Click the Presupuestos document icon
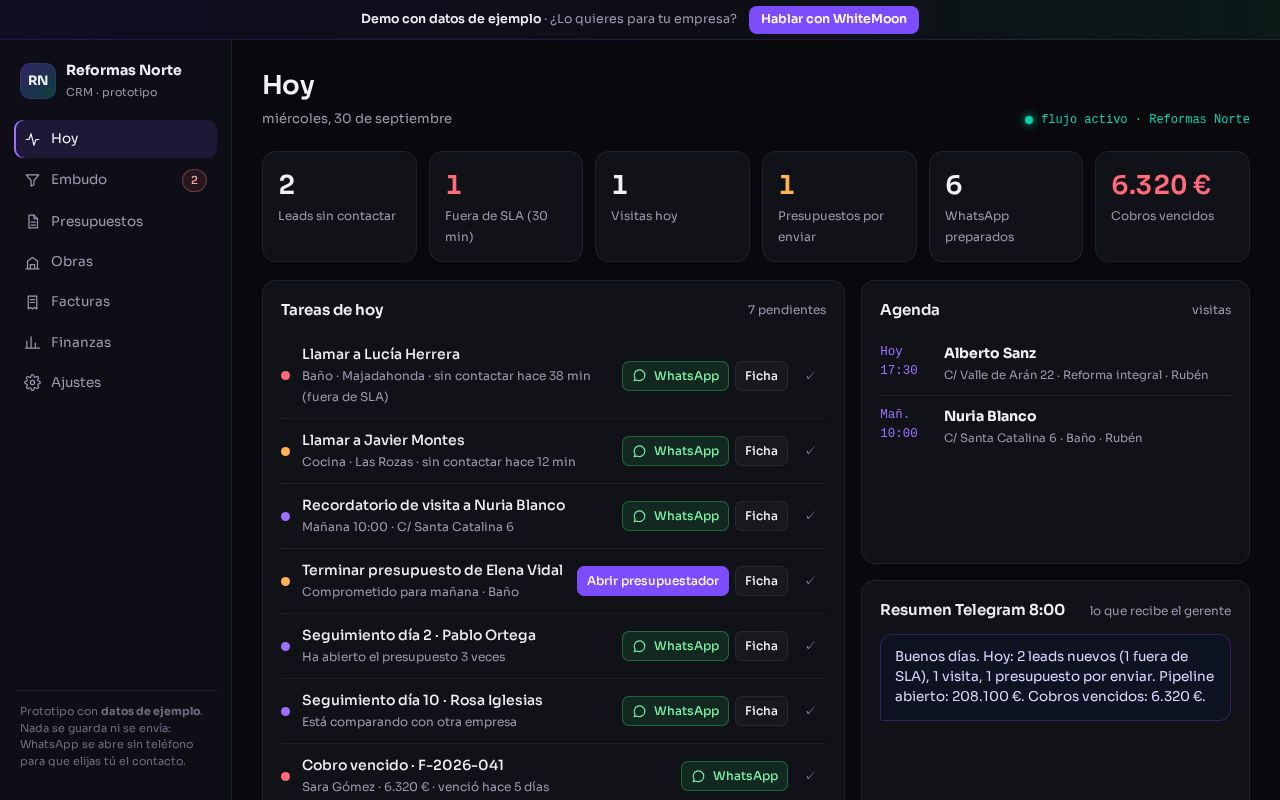Viewport: 1280px width, 800px height. [33, 222]
